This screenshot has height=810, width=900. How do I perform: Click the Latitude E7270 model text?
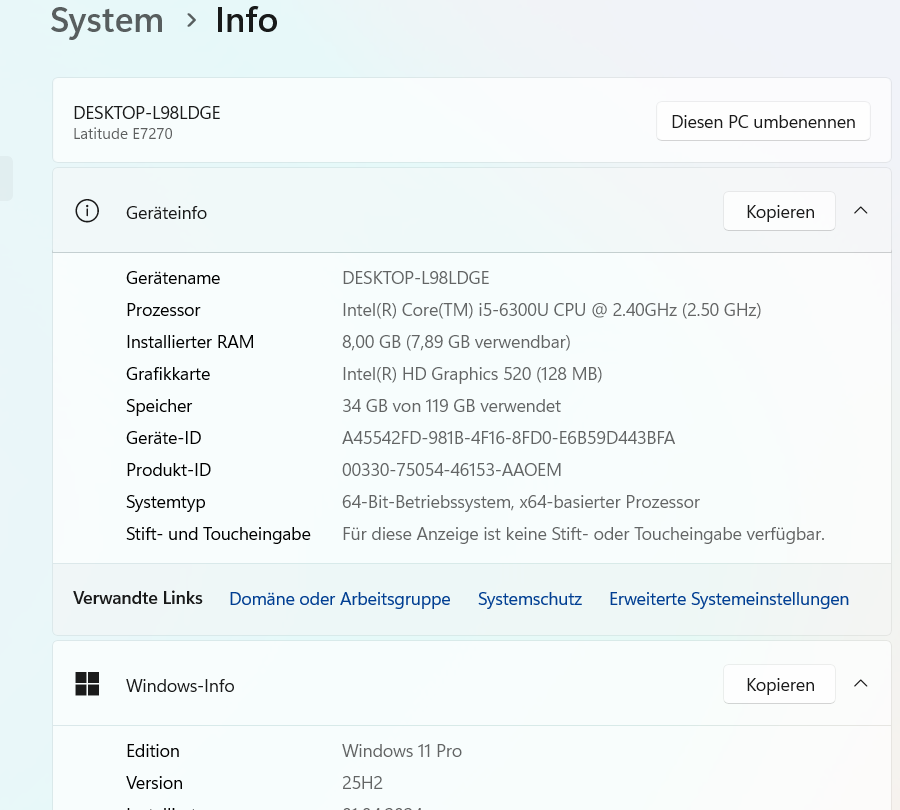click(x=123, y=134)
